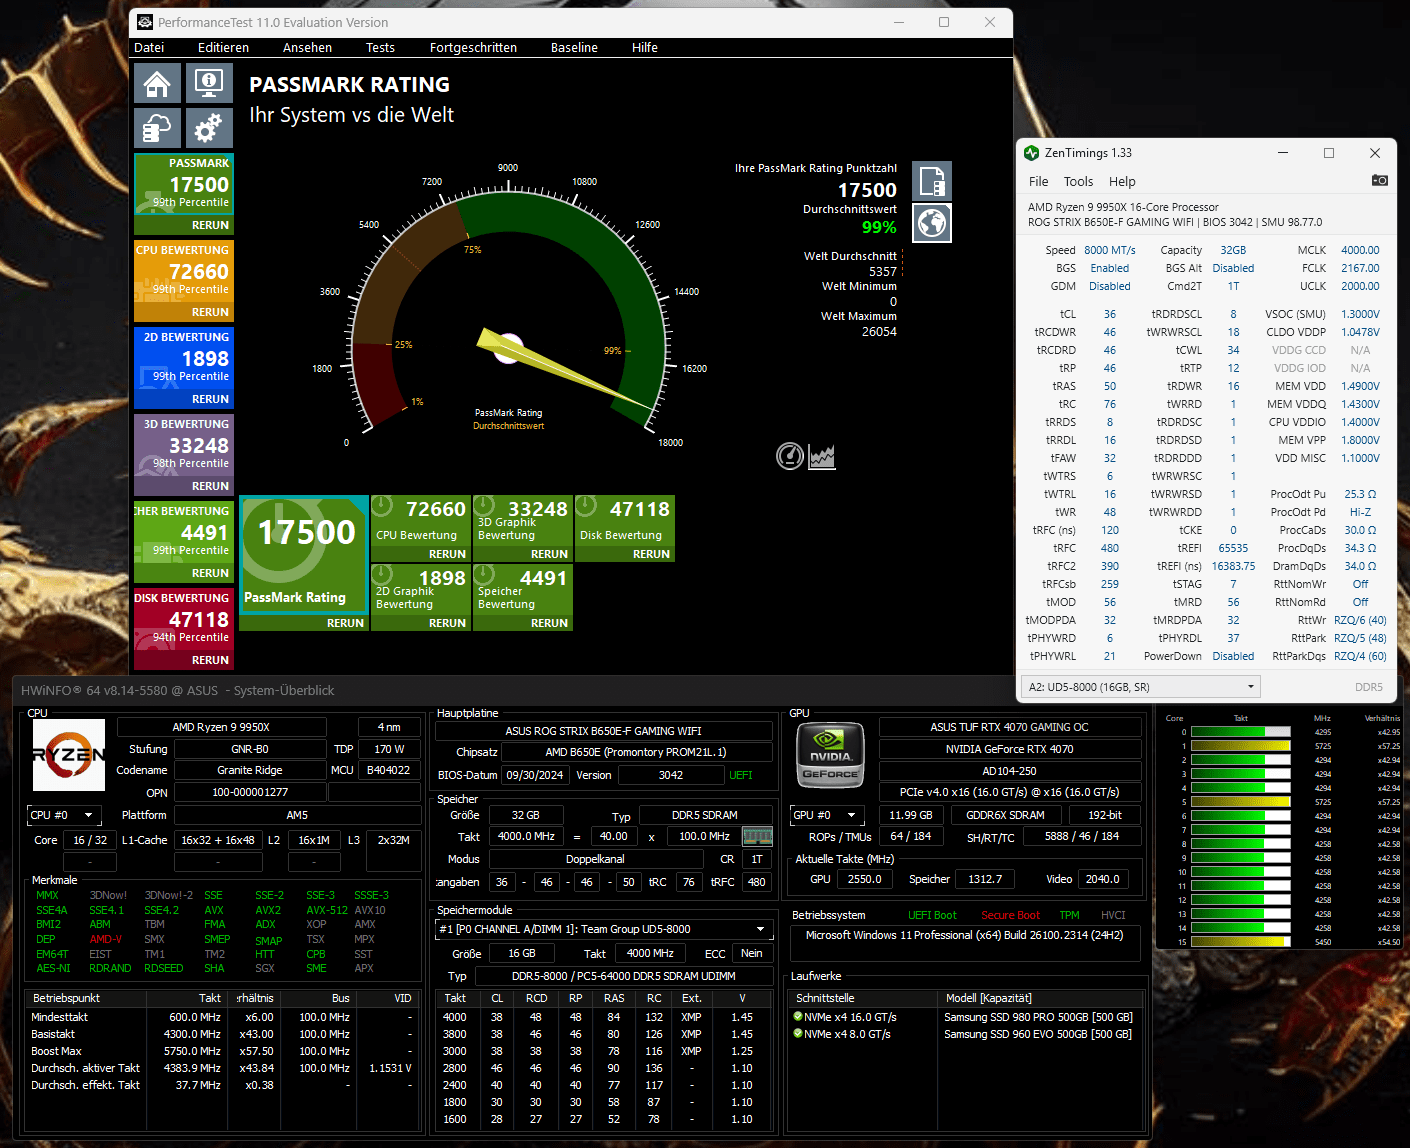
Task: Open the PerformanceTest home screen icon
Action: [157, 83]
